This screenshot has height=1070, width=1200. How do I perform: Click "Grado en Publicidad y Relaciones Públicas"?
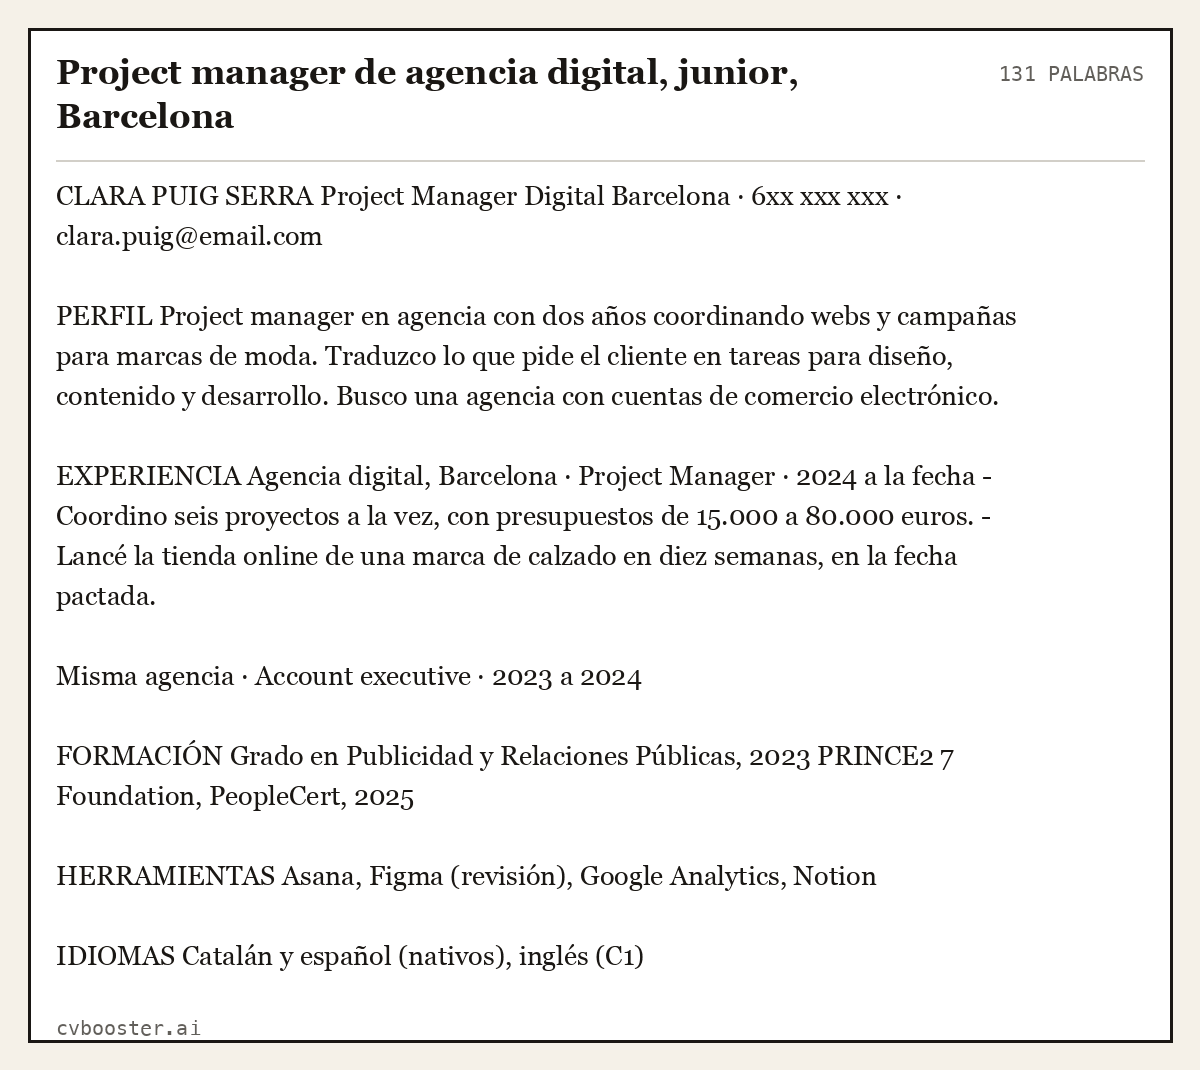[483, 756]
